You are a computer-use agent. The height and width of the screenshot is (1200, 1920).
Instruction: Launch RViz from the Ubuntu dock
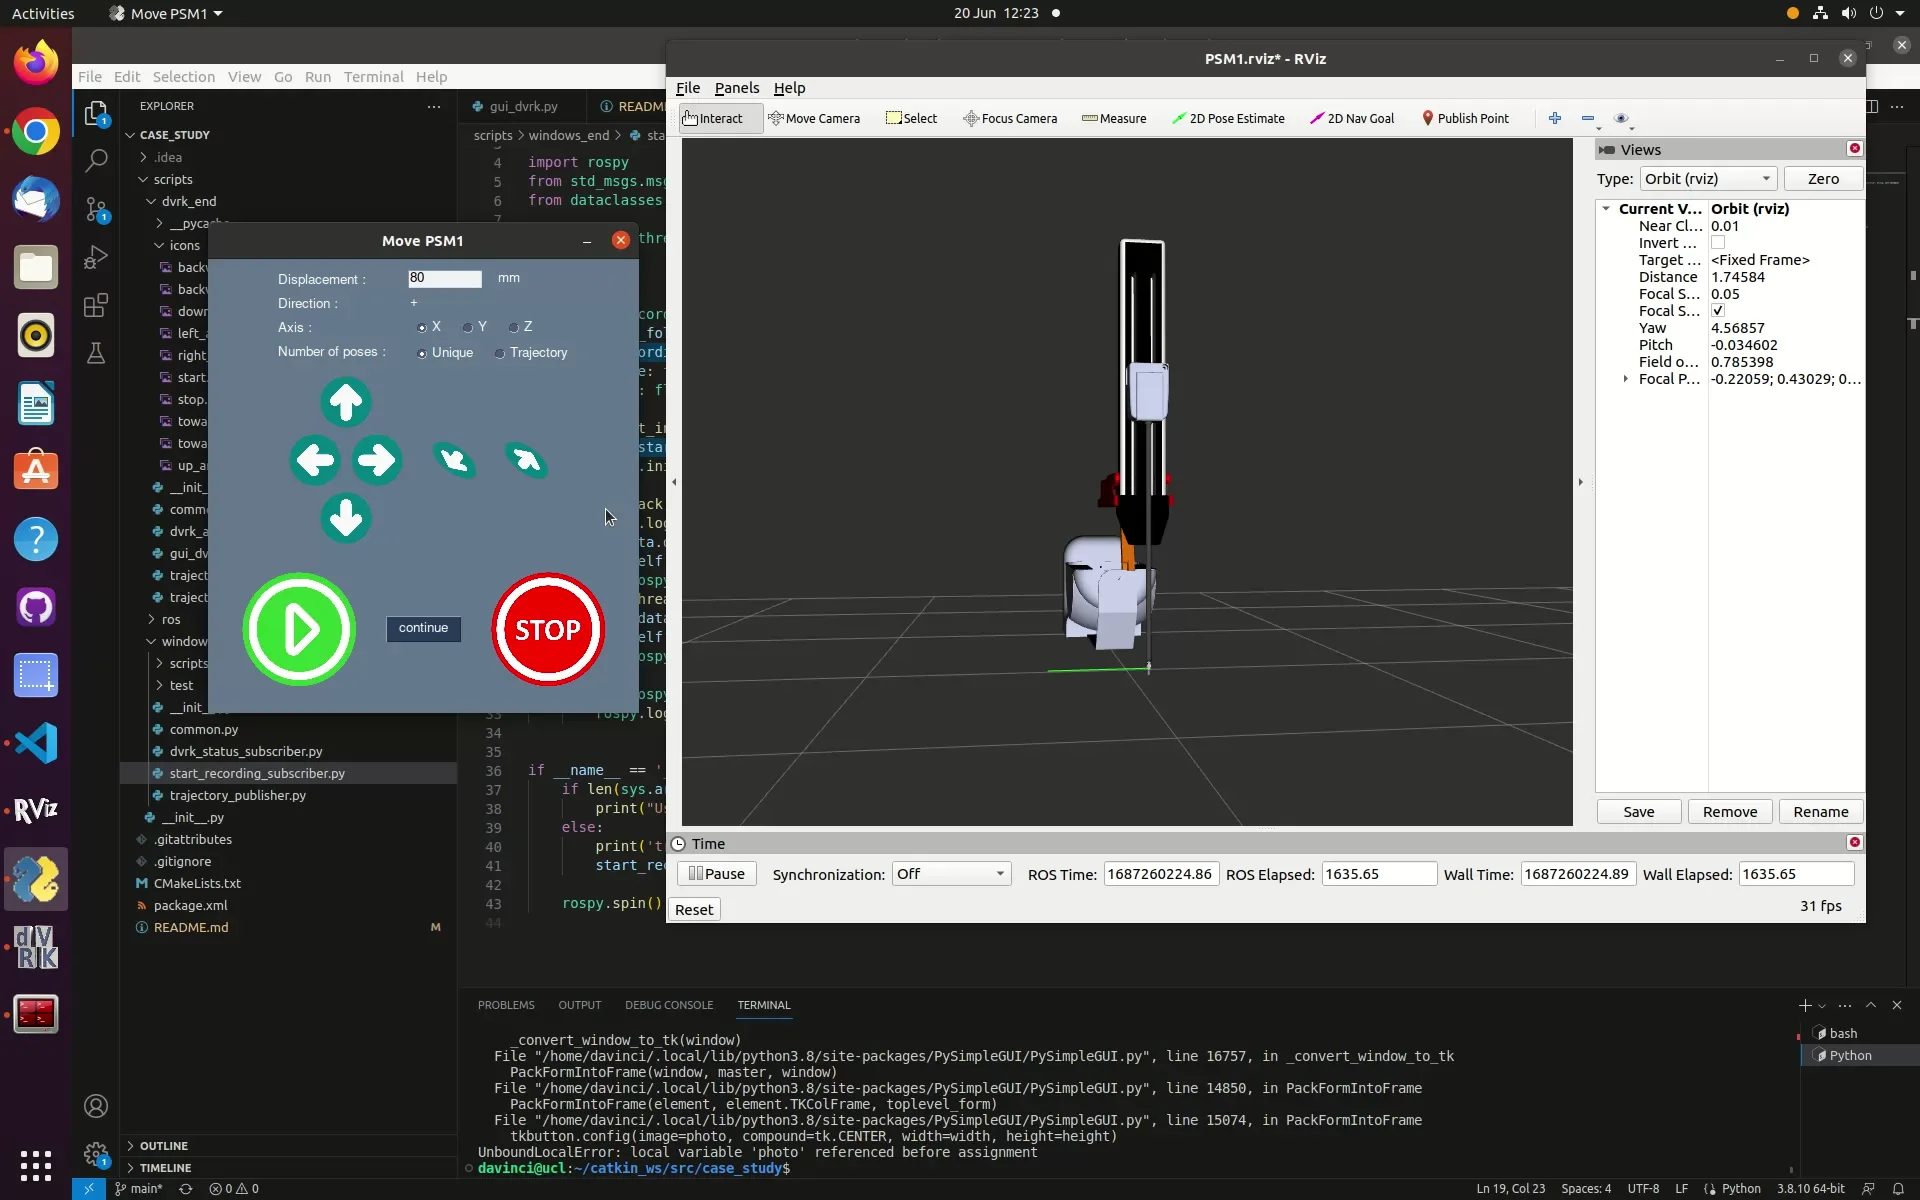point(36,809)
